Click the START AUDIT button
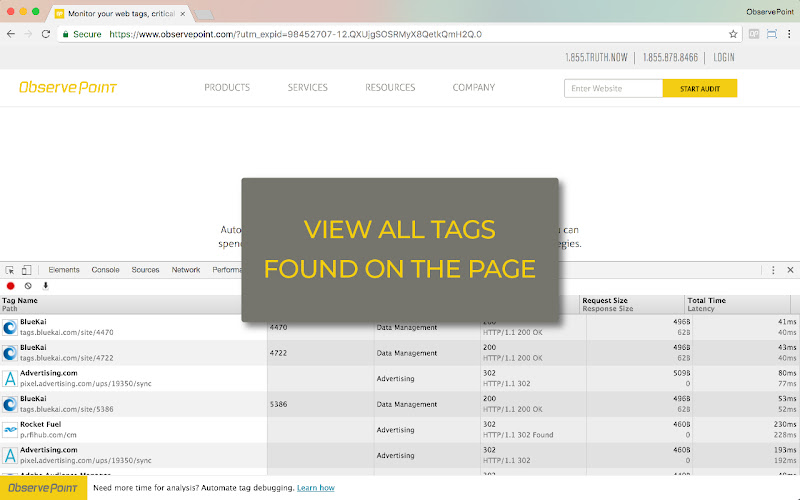This screenshot has width=800, height=500. [700, 88]
